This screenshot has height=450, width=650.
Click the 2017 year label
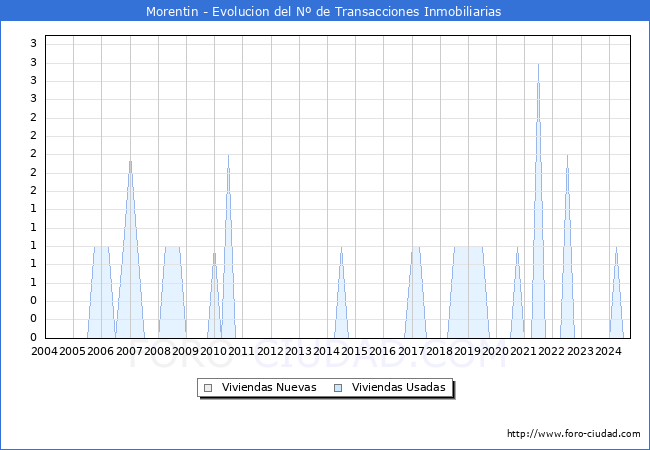point(411,351)
